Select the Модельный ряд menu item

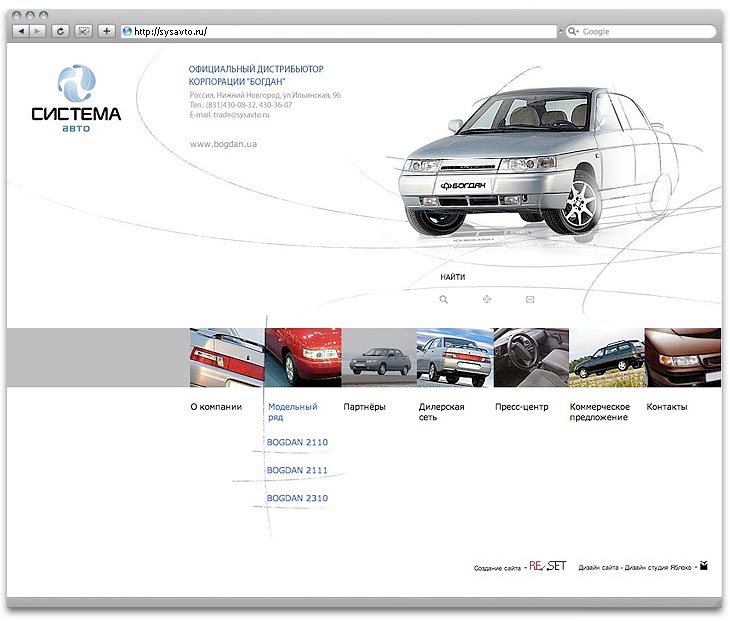[x=292, y=412]
